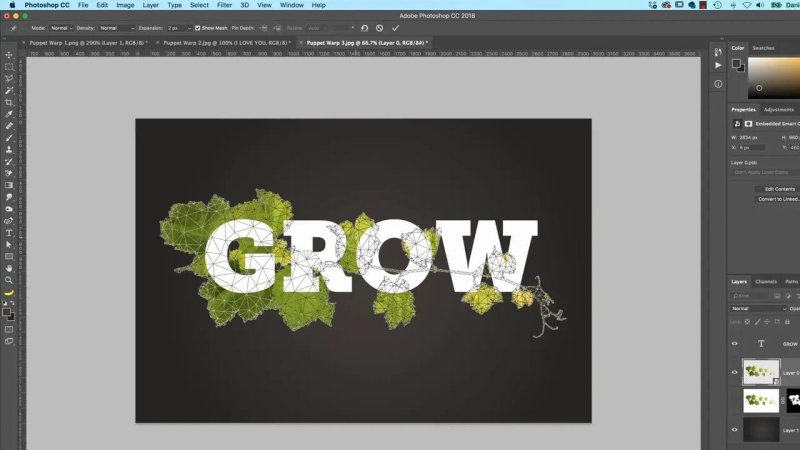Open the Density dropdown
The image size is (800, 450).
(x=117, y=28)
